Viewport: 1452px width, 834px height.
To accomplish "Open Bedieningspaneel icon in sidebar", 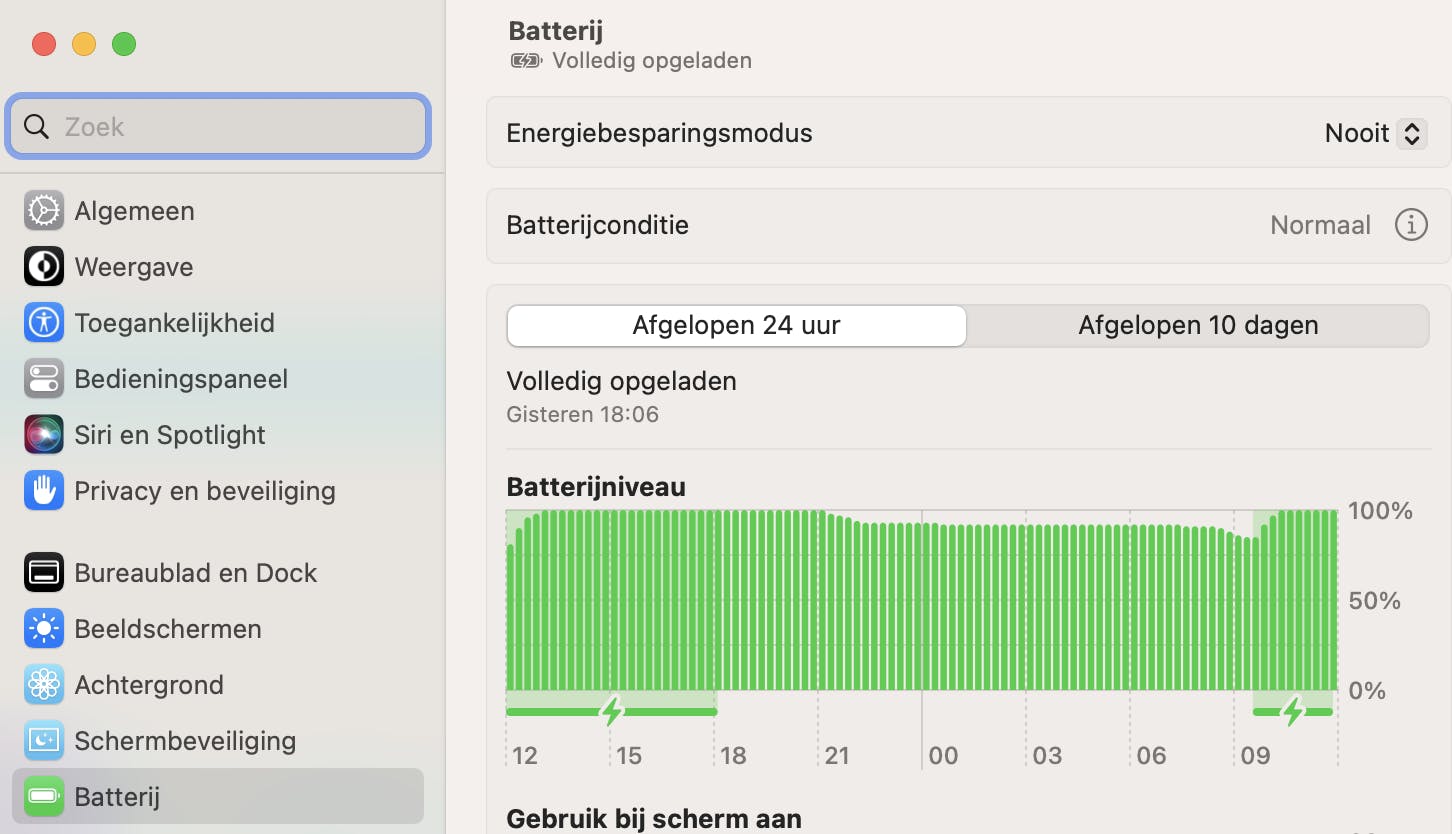I will pos(44,379).
